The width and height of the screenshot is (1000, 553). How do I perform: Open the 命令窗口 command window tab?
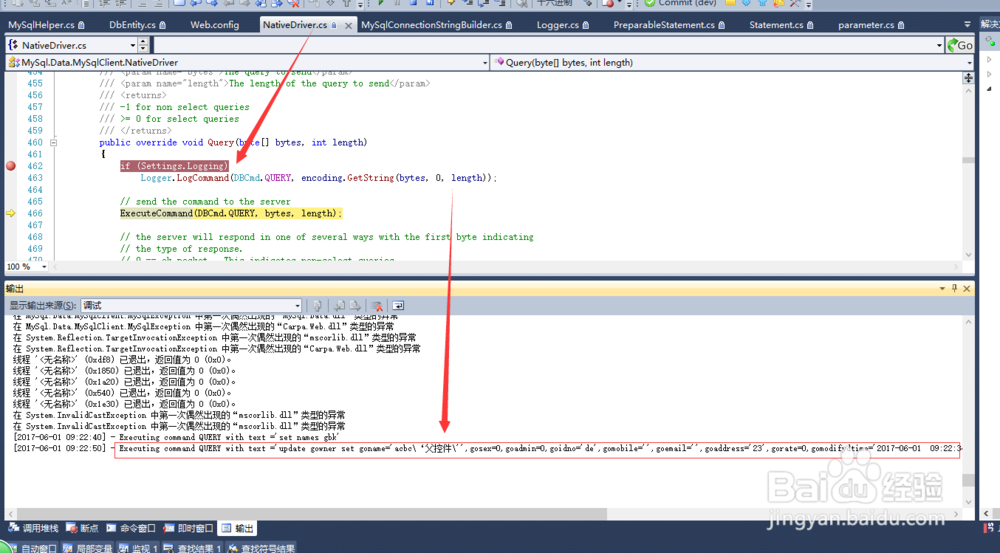[x=131, y=528]
